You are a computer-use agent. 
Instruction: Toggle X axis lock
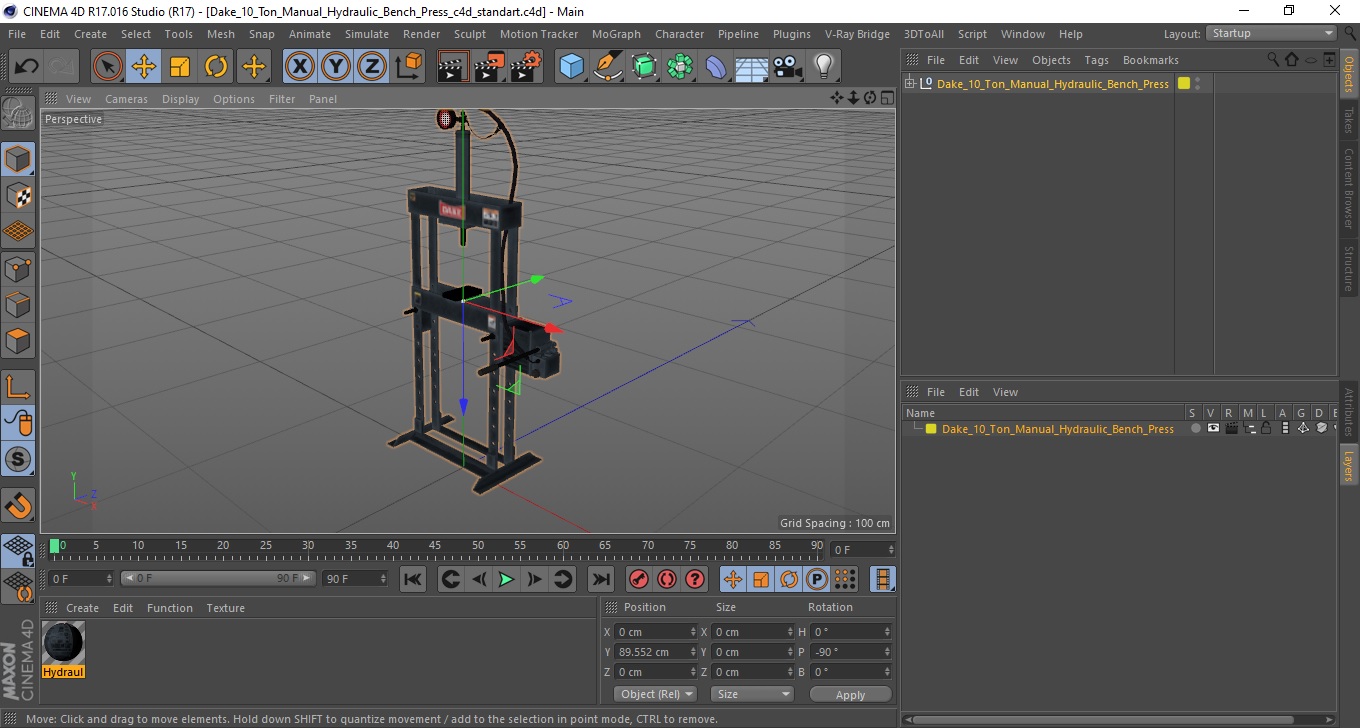(x=300, y=67)
